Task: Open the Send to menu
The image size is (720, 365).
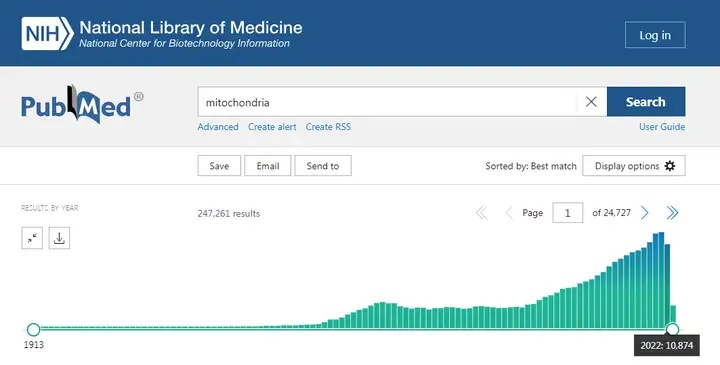Action: coord(323,166)
